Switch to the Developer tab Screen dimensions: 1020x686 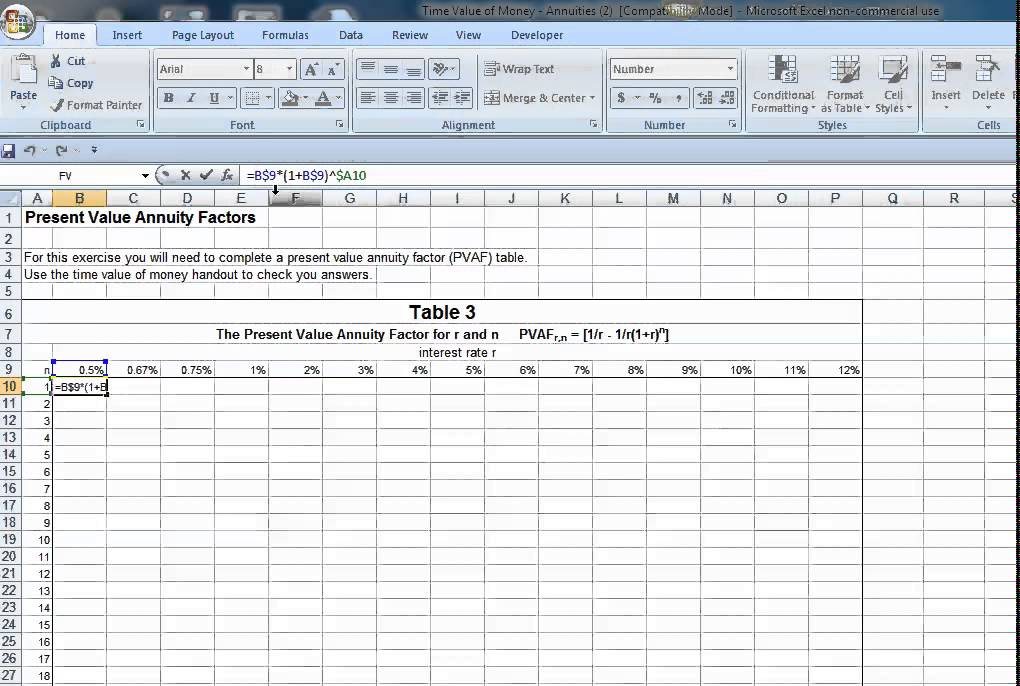pyautogui.click(x=537, y=35)
